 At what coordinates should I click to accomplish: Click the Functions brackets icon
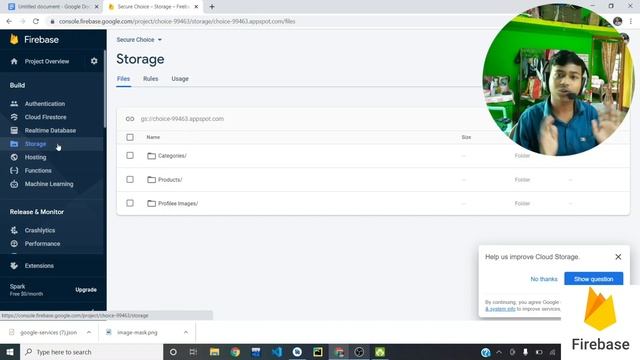[x=14, y=171]
